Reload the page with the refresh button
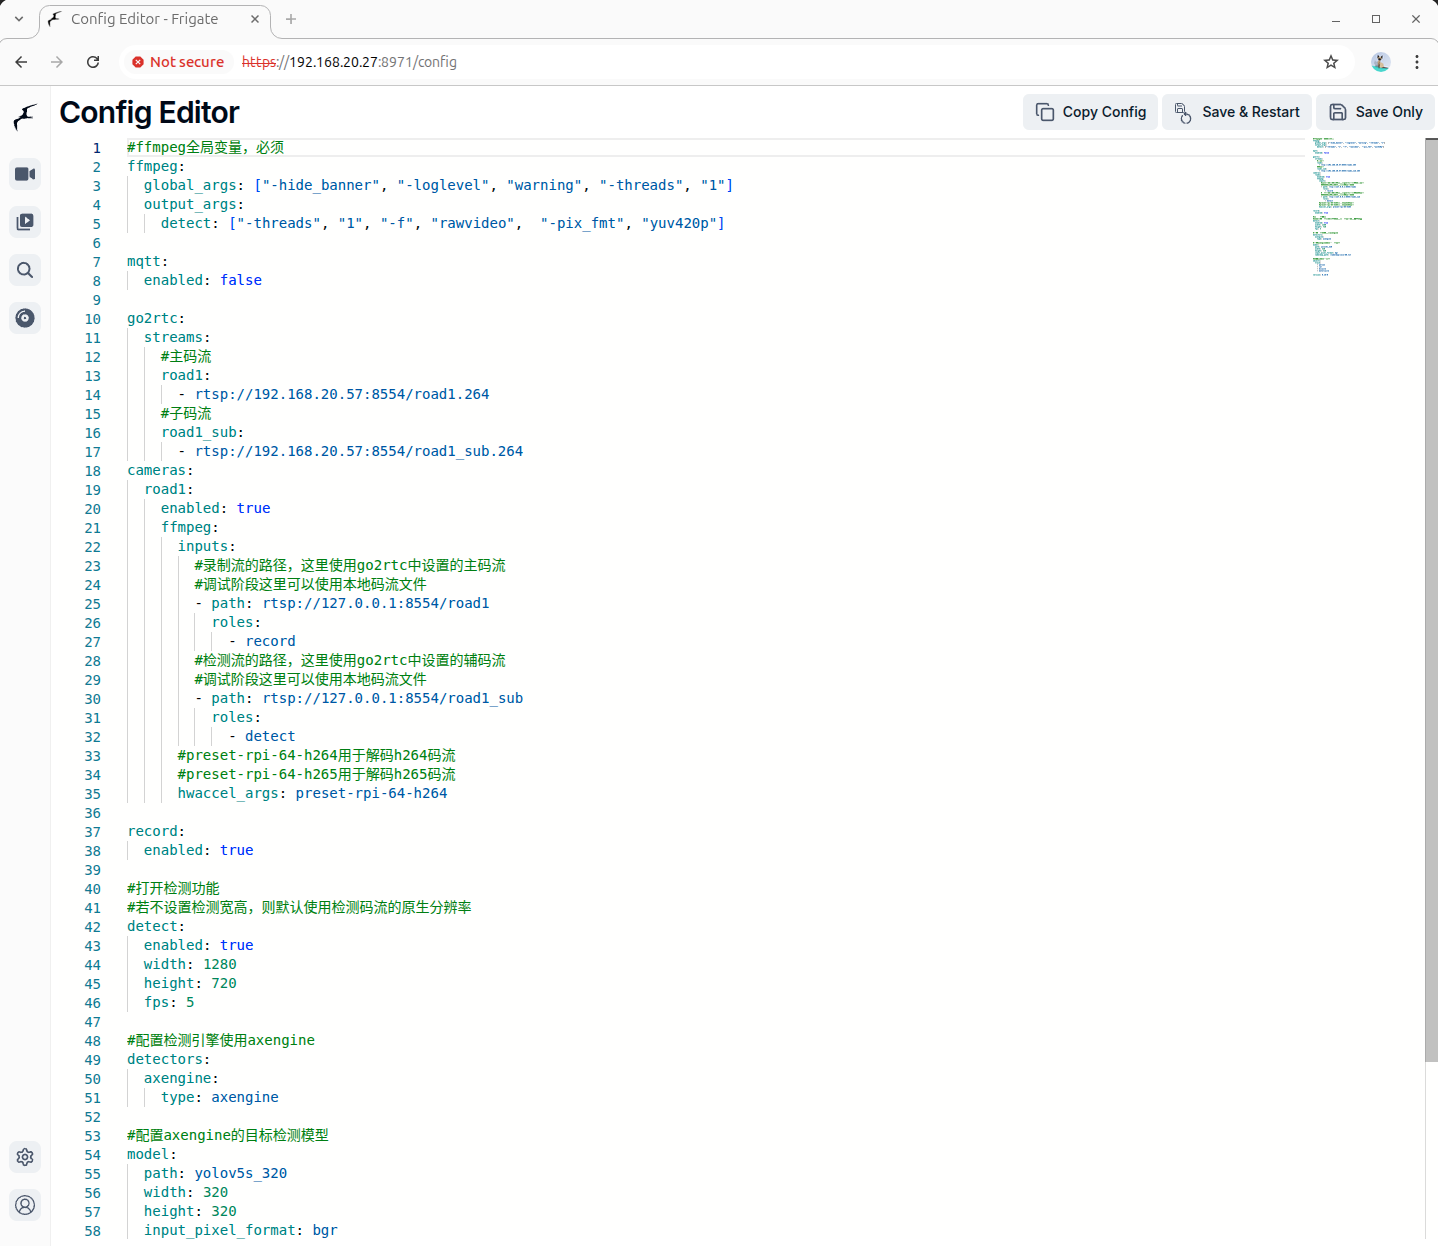The width and height of the screenshot is (1438, 1246). tap(93, 62)
